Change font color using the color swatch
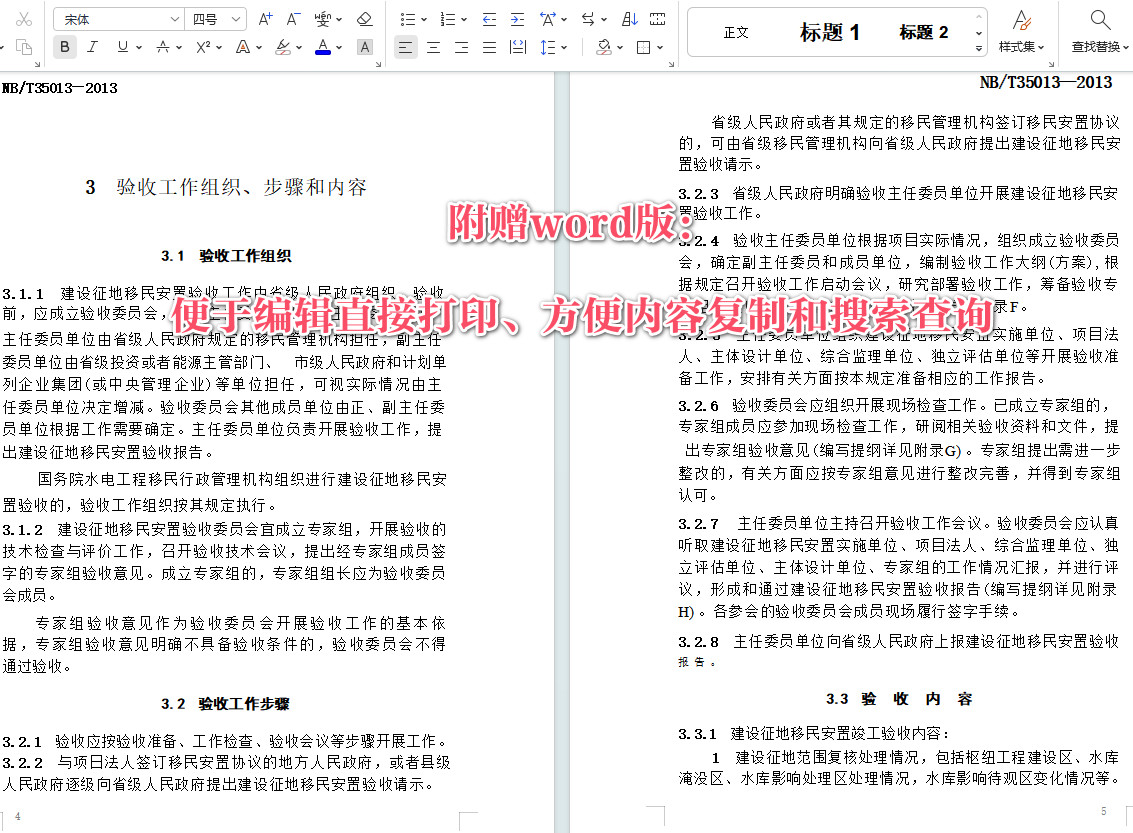The image size is (1133, 833). point(323,48)
